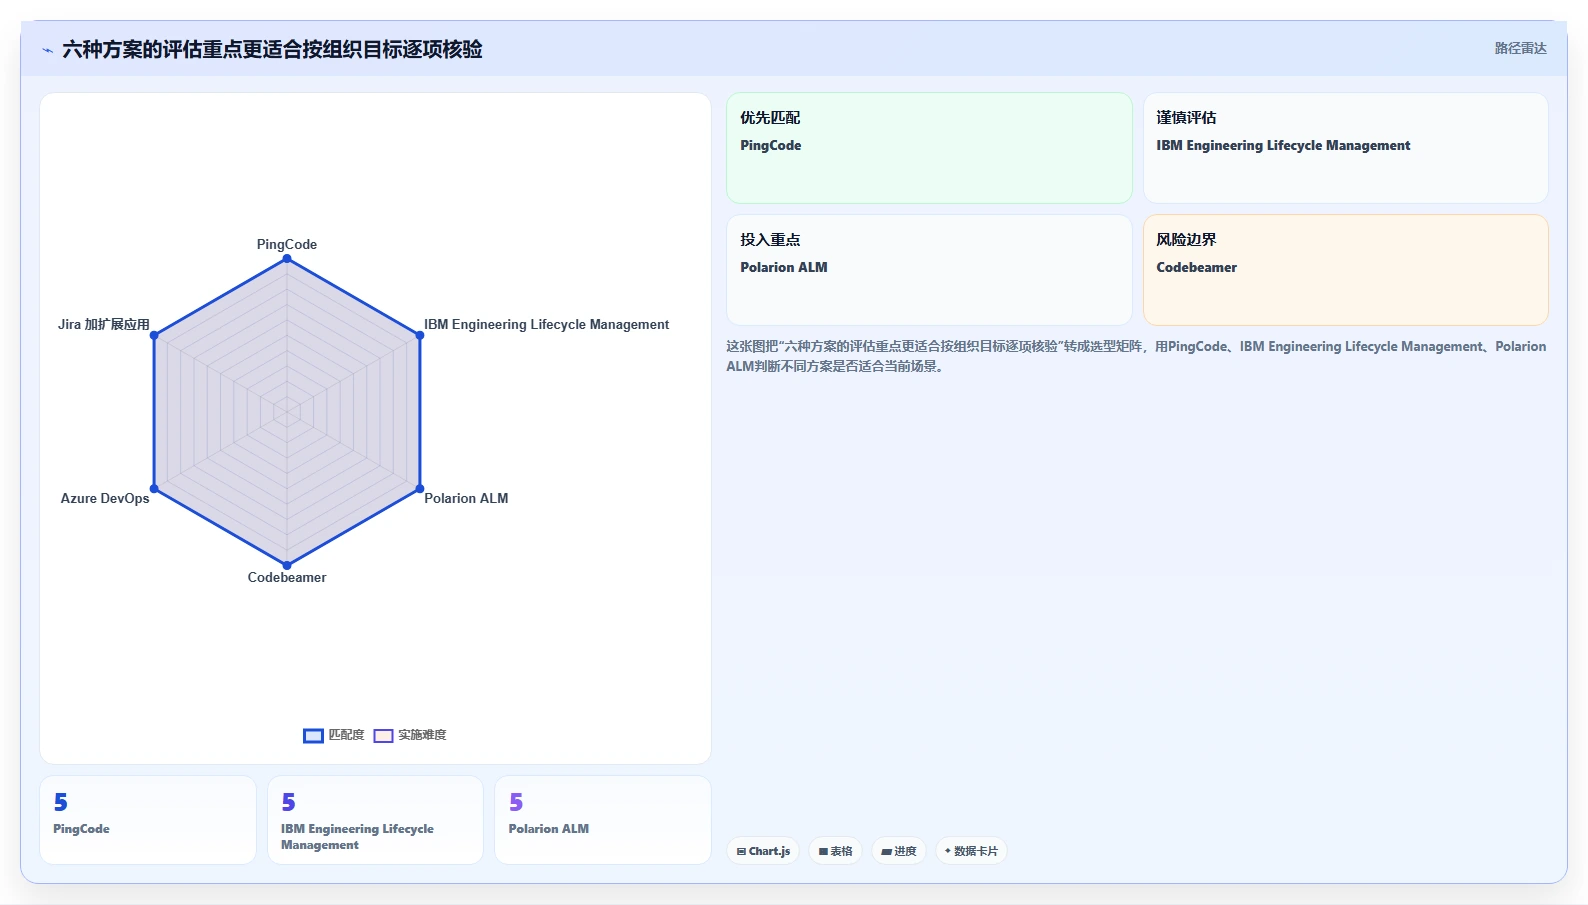Click the Polarion ALM axis label on radar
This screenshot has height=905, width=1588.
(x=466, y=498)
